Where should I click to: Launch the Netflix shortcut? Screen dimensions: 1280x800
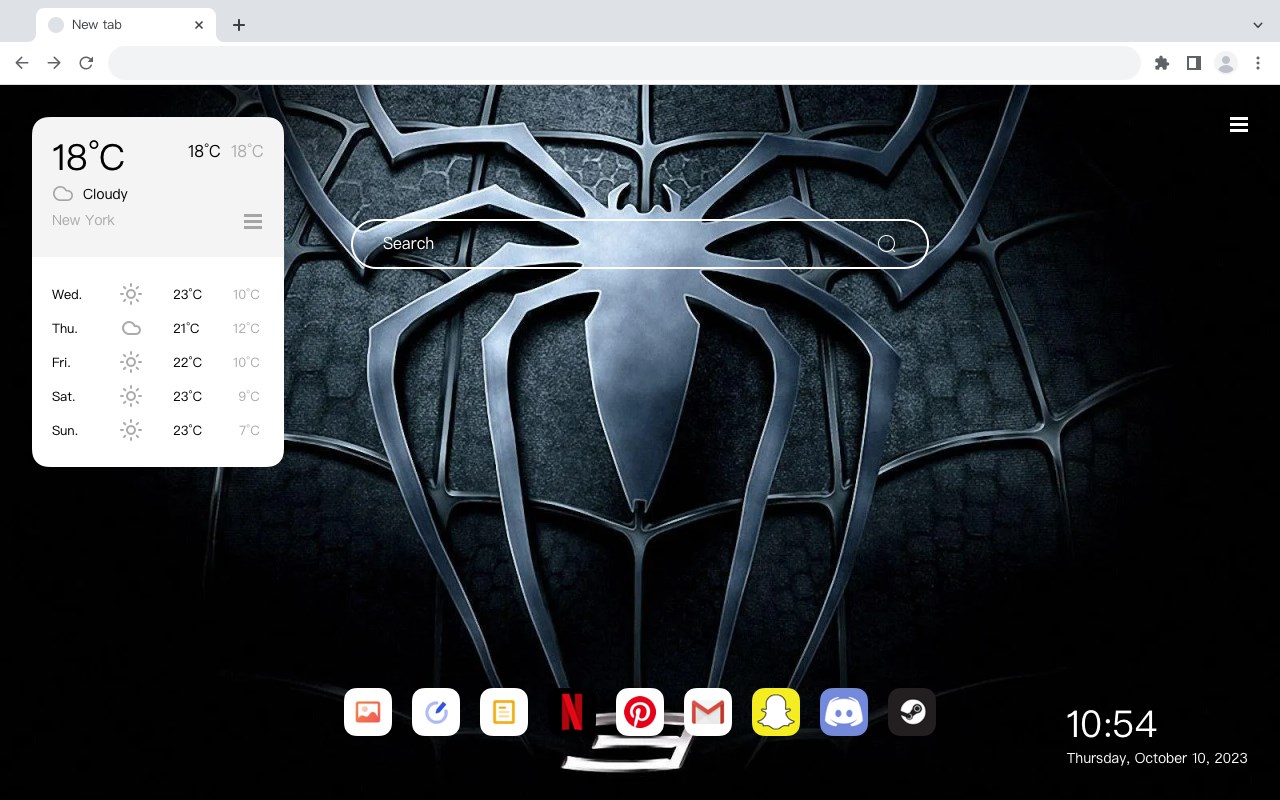tap(572, 712)
